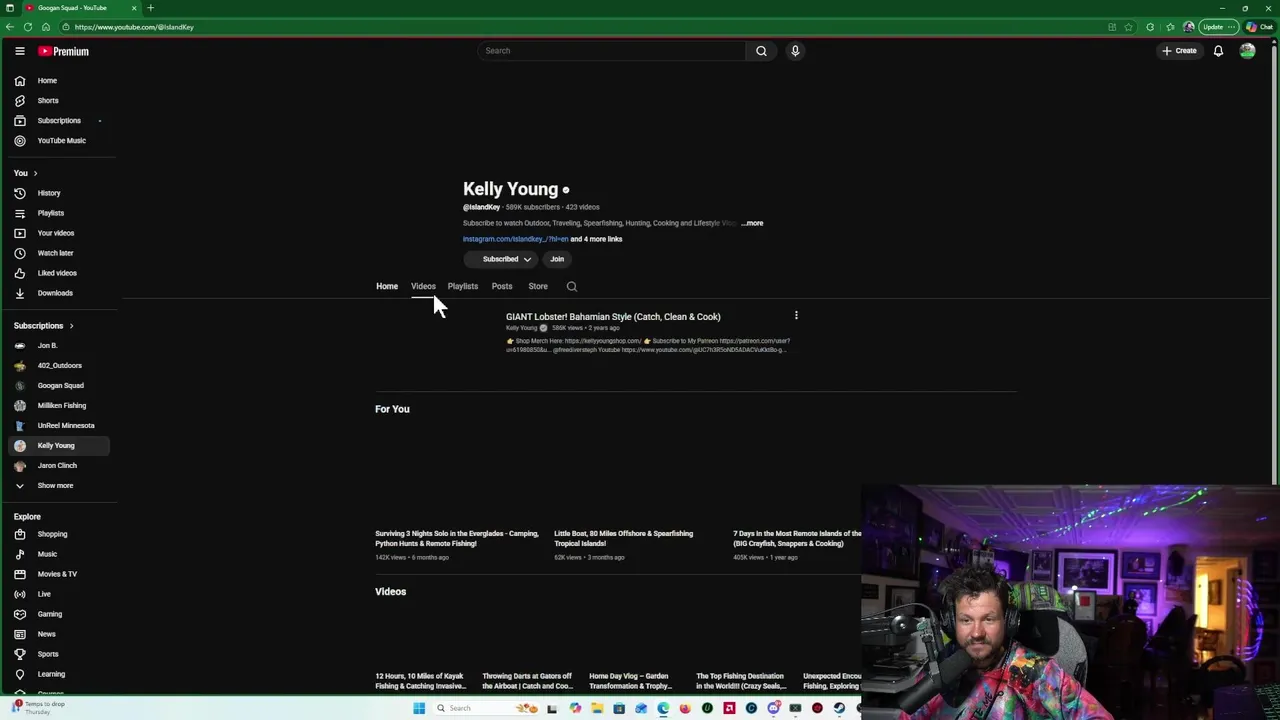Switch to channel Posts tab
The image size is (1280, 720).
pyautogui.click(x=502, y=286)
